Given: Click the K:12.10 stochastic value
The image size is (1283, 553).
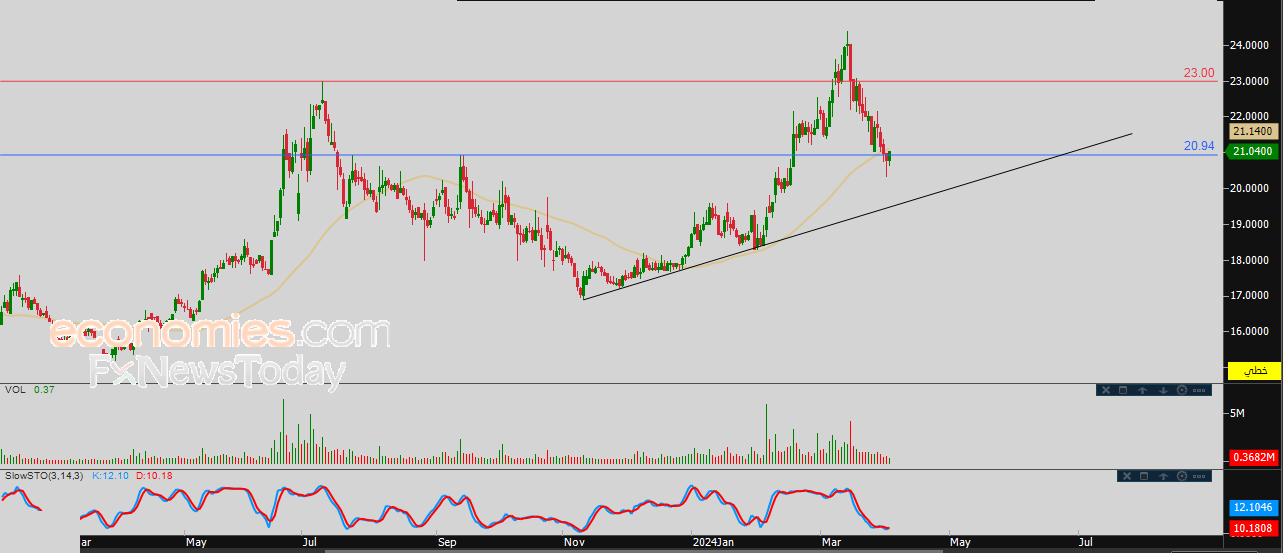Looking at the screenshot, I should 111,475.
